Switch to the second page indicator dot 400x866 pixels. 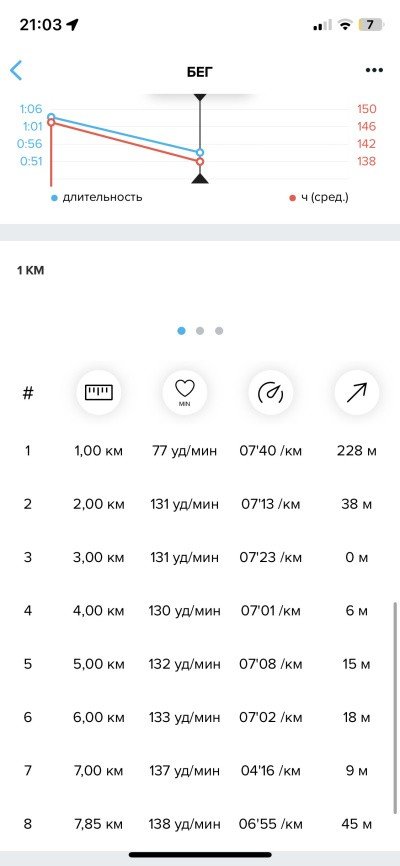(x=200, y=331)
